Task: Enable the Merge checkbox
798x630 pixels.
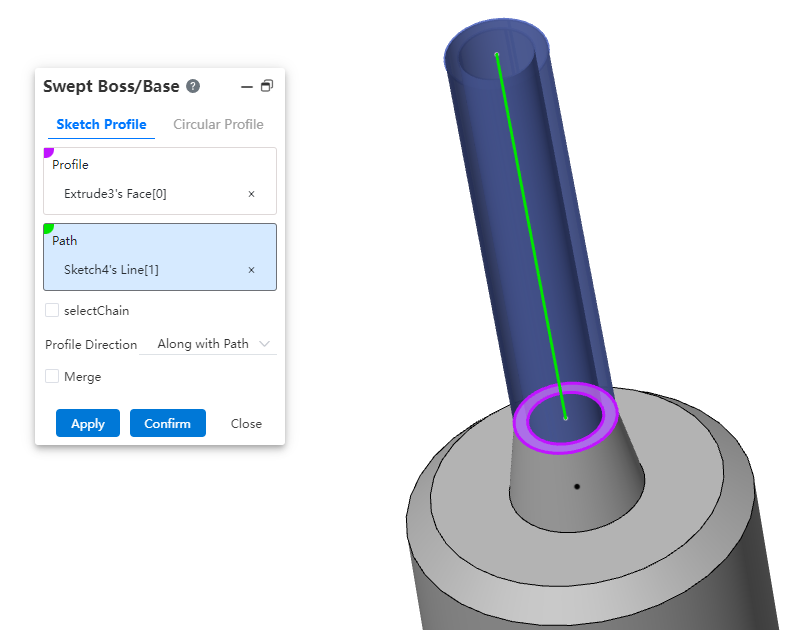Action: tap(52, 377)
